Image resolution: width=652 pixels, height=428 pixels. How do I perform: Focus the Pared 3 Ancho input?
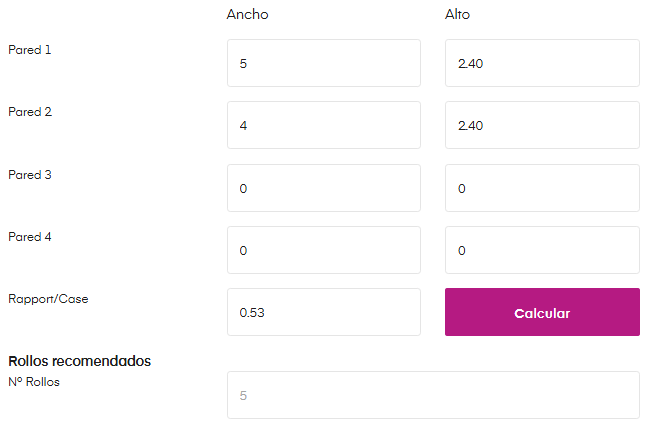pos(324,188)
